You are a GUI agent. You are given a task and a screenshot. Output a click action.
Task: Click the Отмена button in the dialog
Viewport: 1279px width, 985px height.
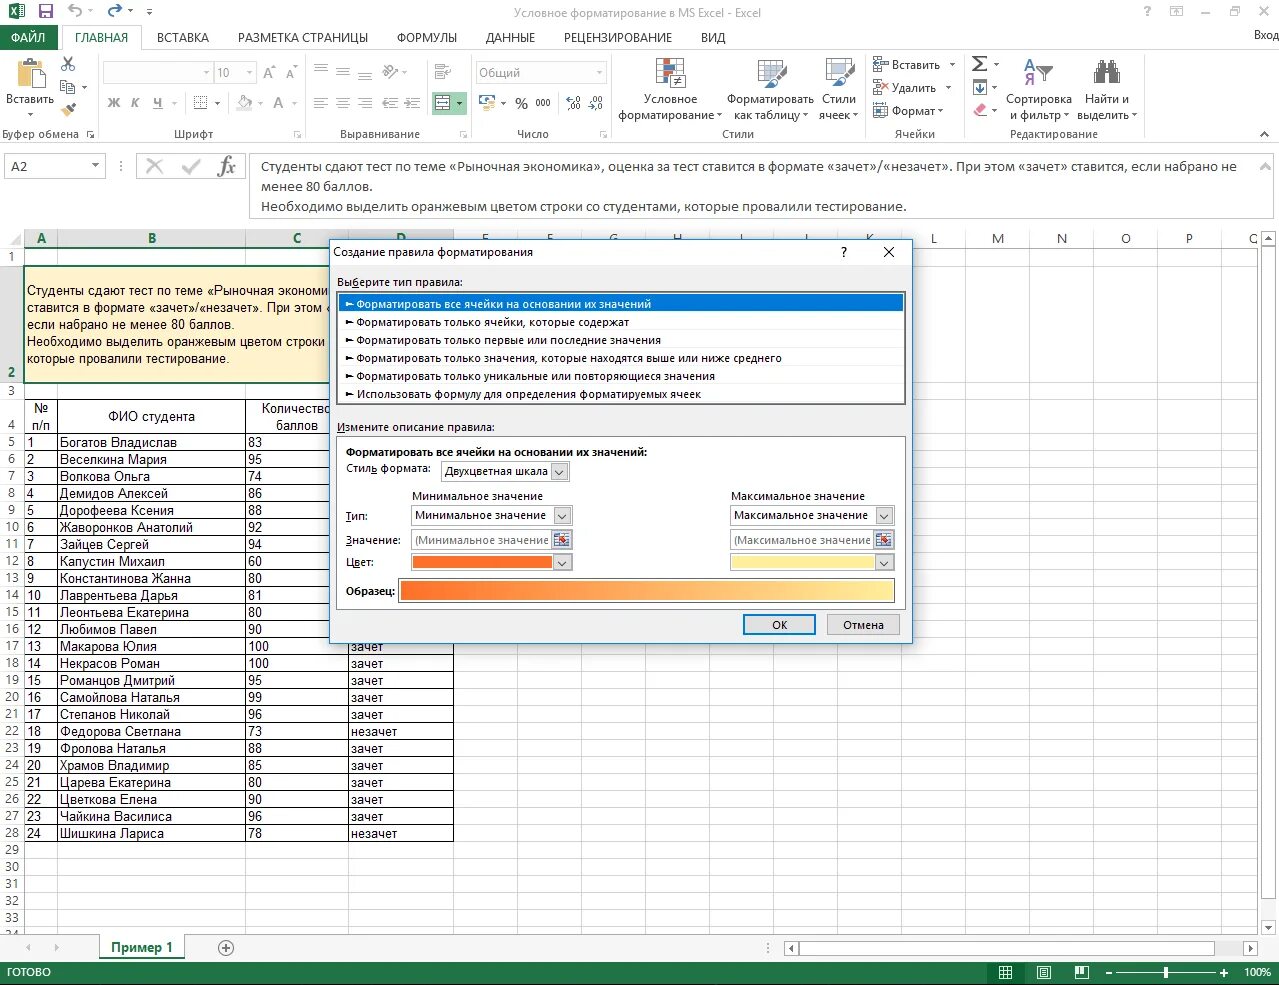coord(863,625)
